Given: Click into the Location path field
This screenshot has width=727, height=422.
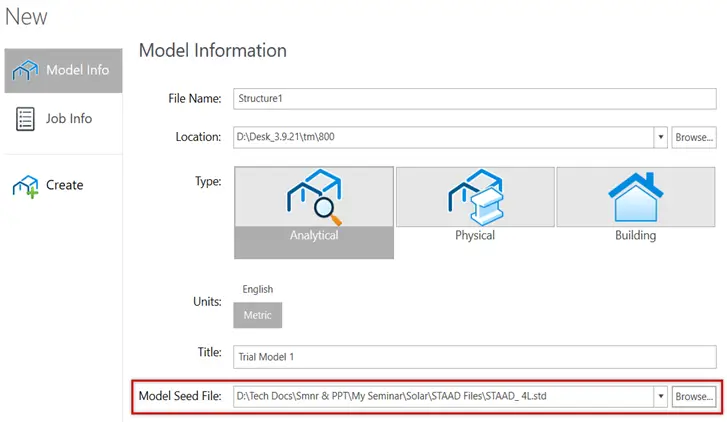Looking at the screenshot, I should pyautogui.click(x=444, y=137).
